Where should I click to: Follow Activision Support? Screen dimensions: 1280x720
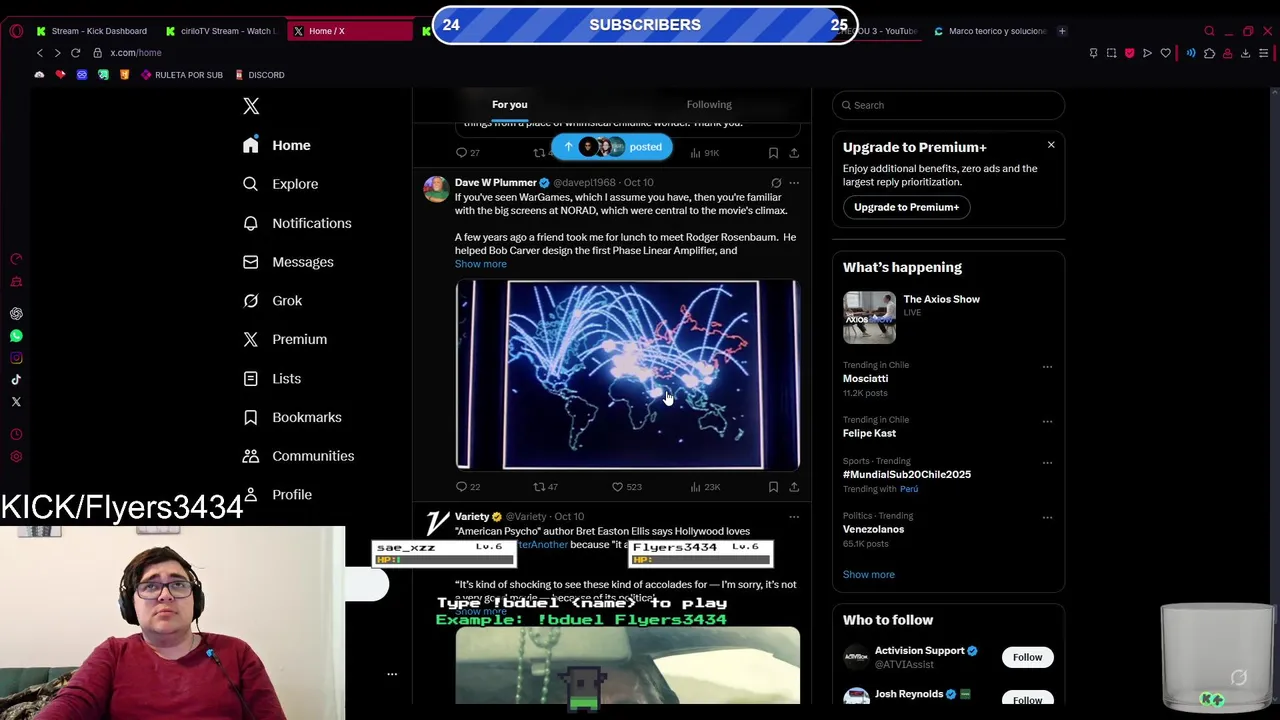coord(1027,657)
